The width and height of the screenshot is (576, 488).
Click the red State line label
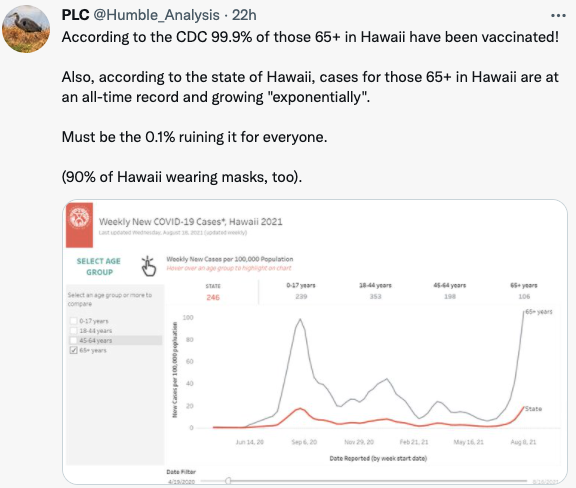point(533,409)
